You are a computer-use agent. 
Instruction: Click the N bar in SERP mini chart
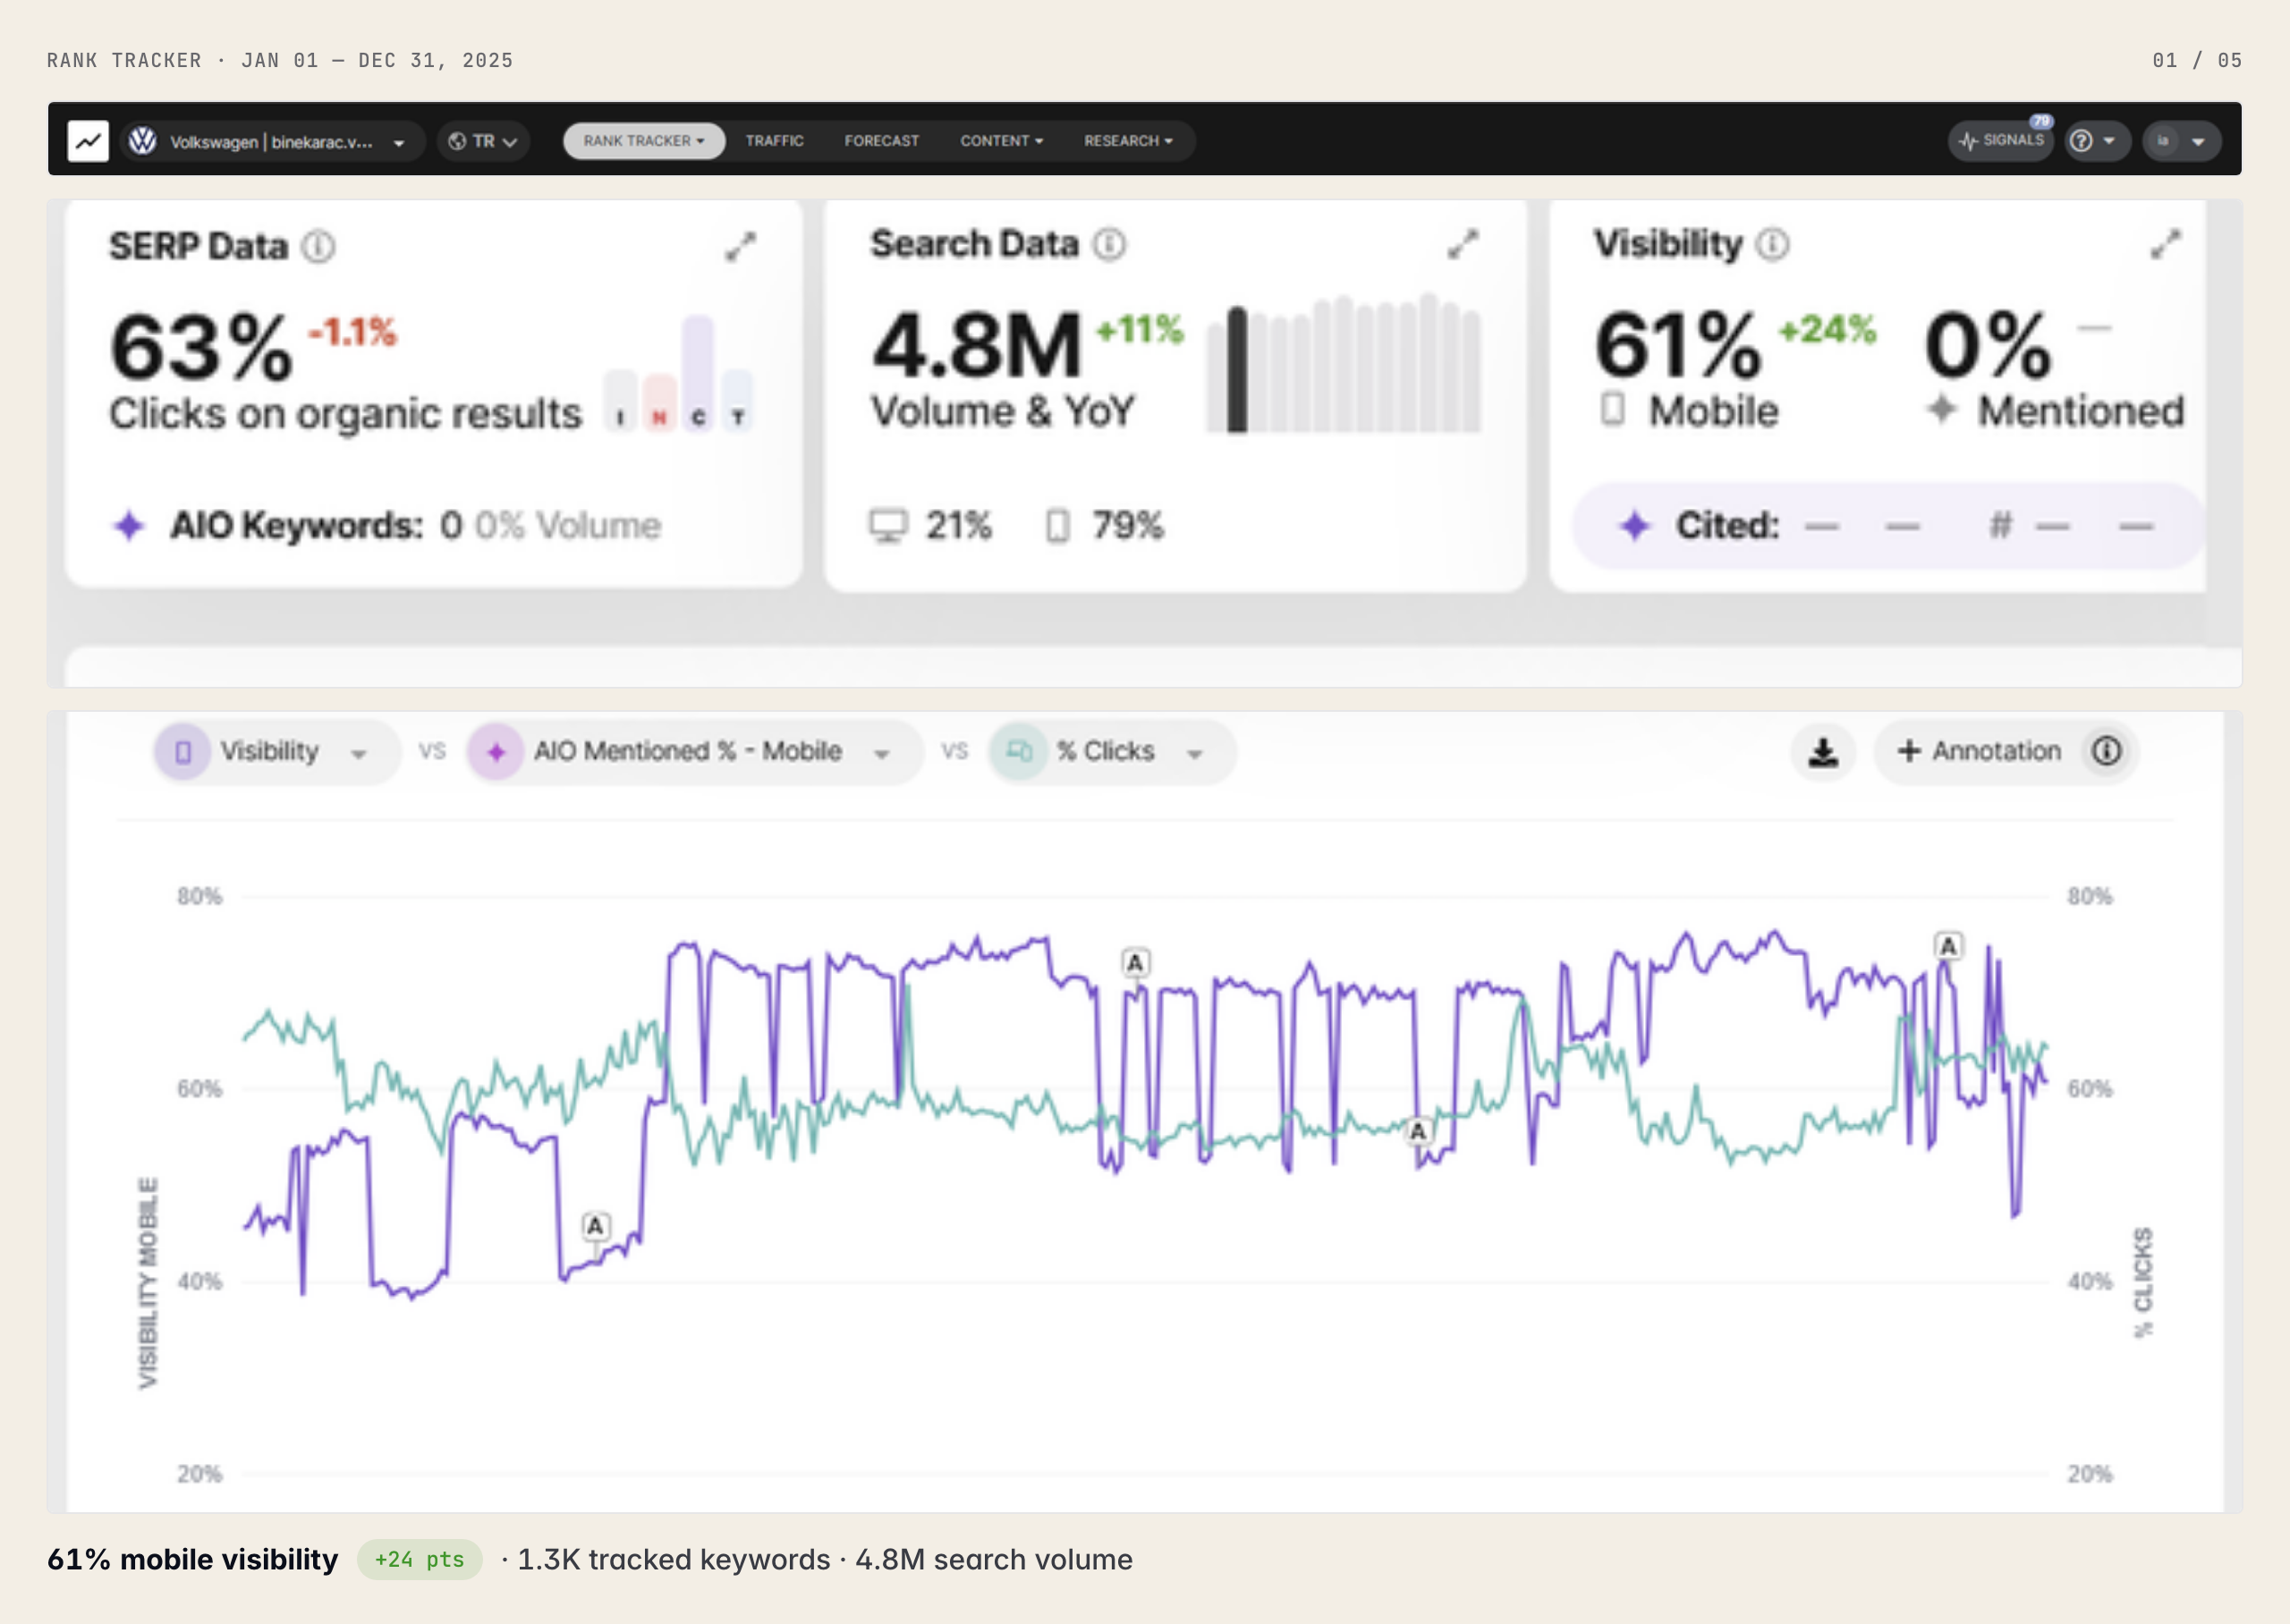click(x=659, y=402)
